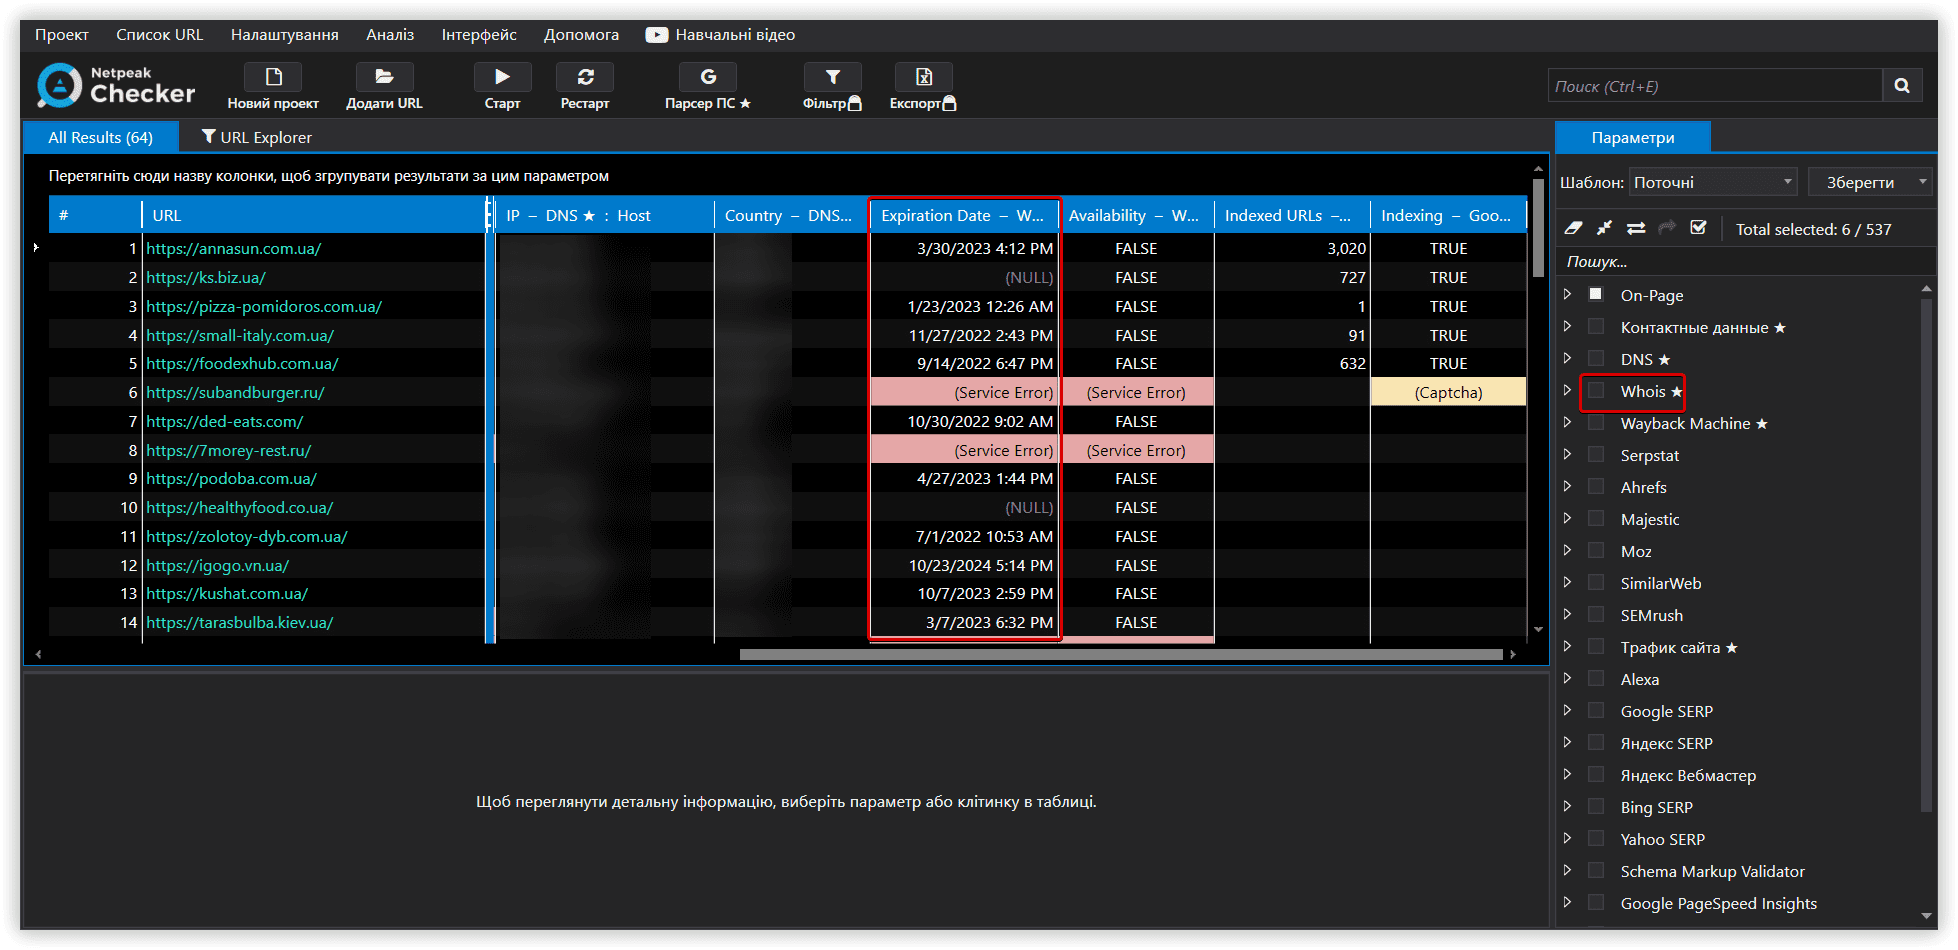Select the (Captcha) cell in Indexing column

(1448, 392)
